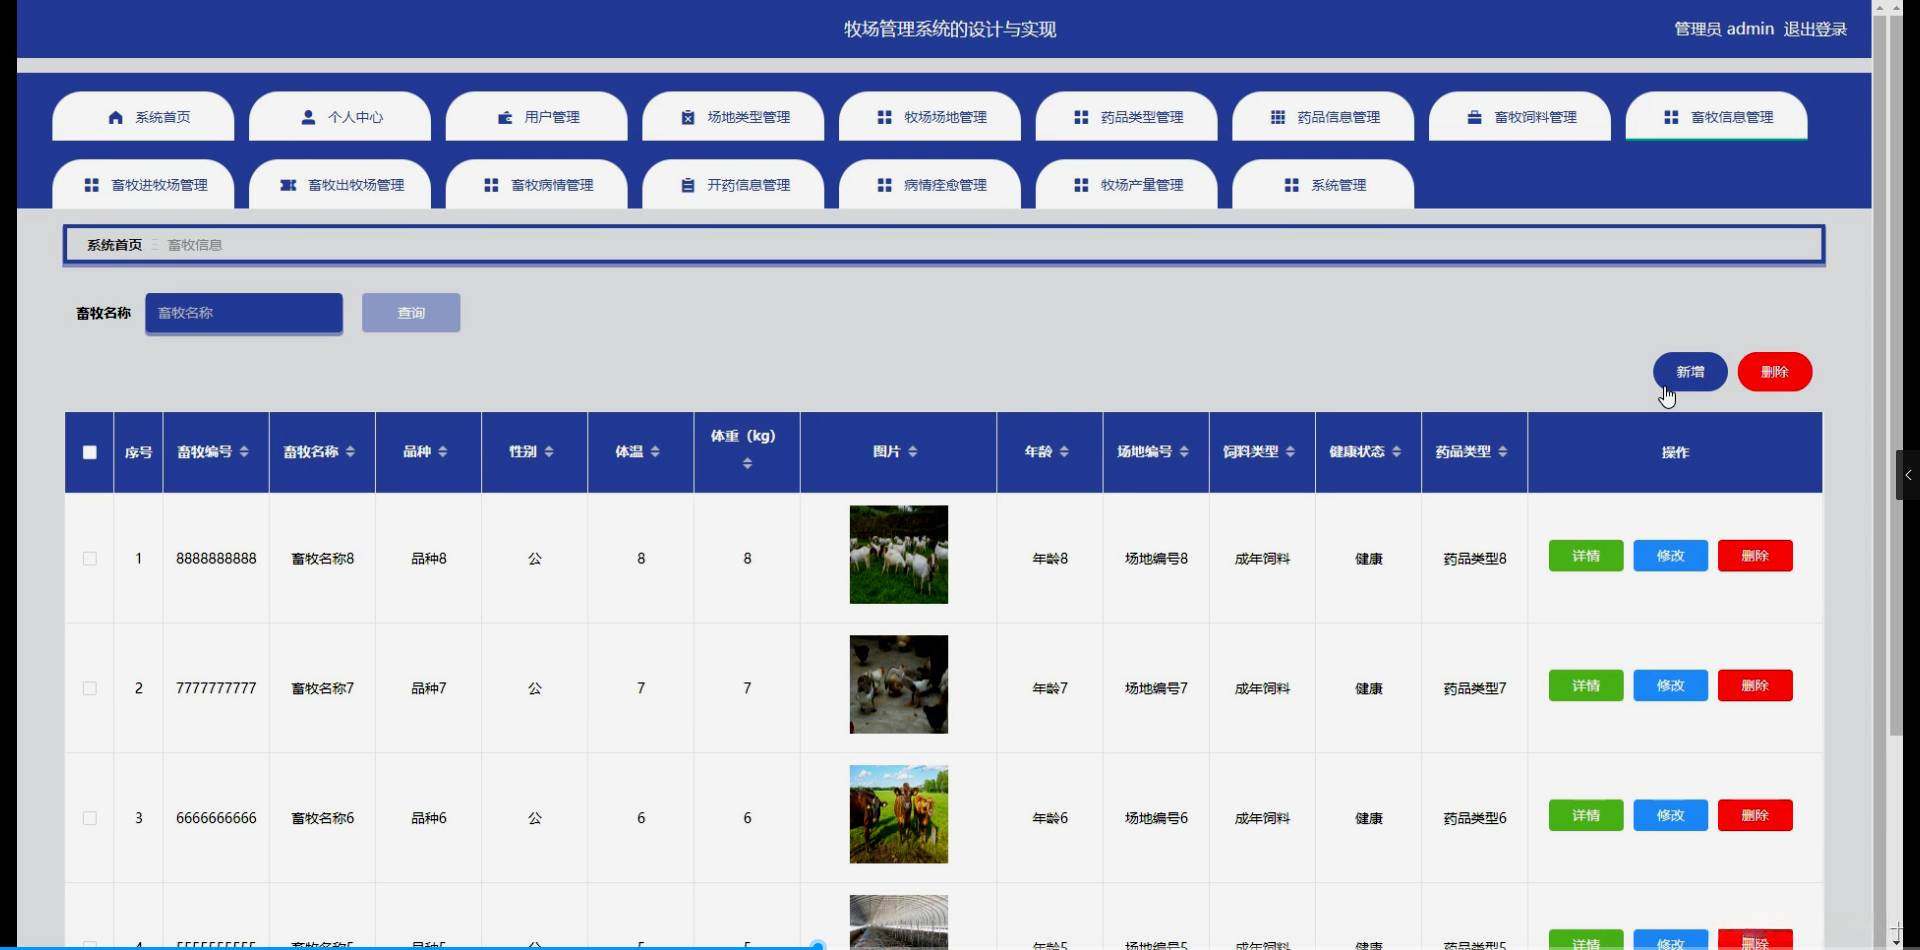View 详情 for row 畜牧名称6
The height and width of the screenshot is (950, 1920).
(x=1586, y=816)
